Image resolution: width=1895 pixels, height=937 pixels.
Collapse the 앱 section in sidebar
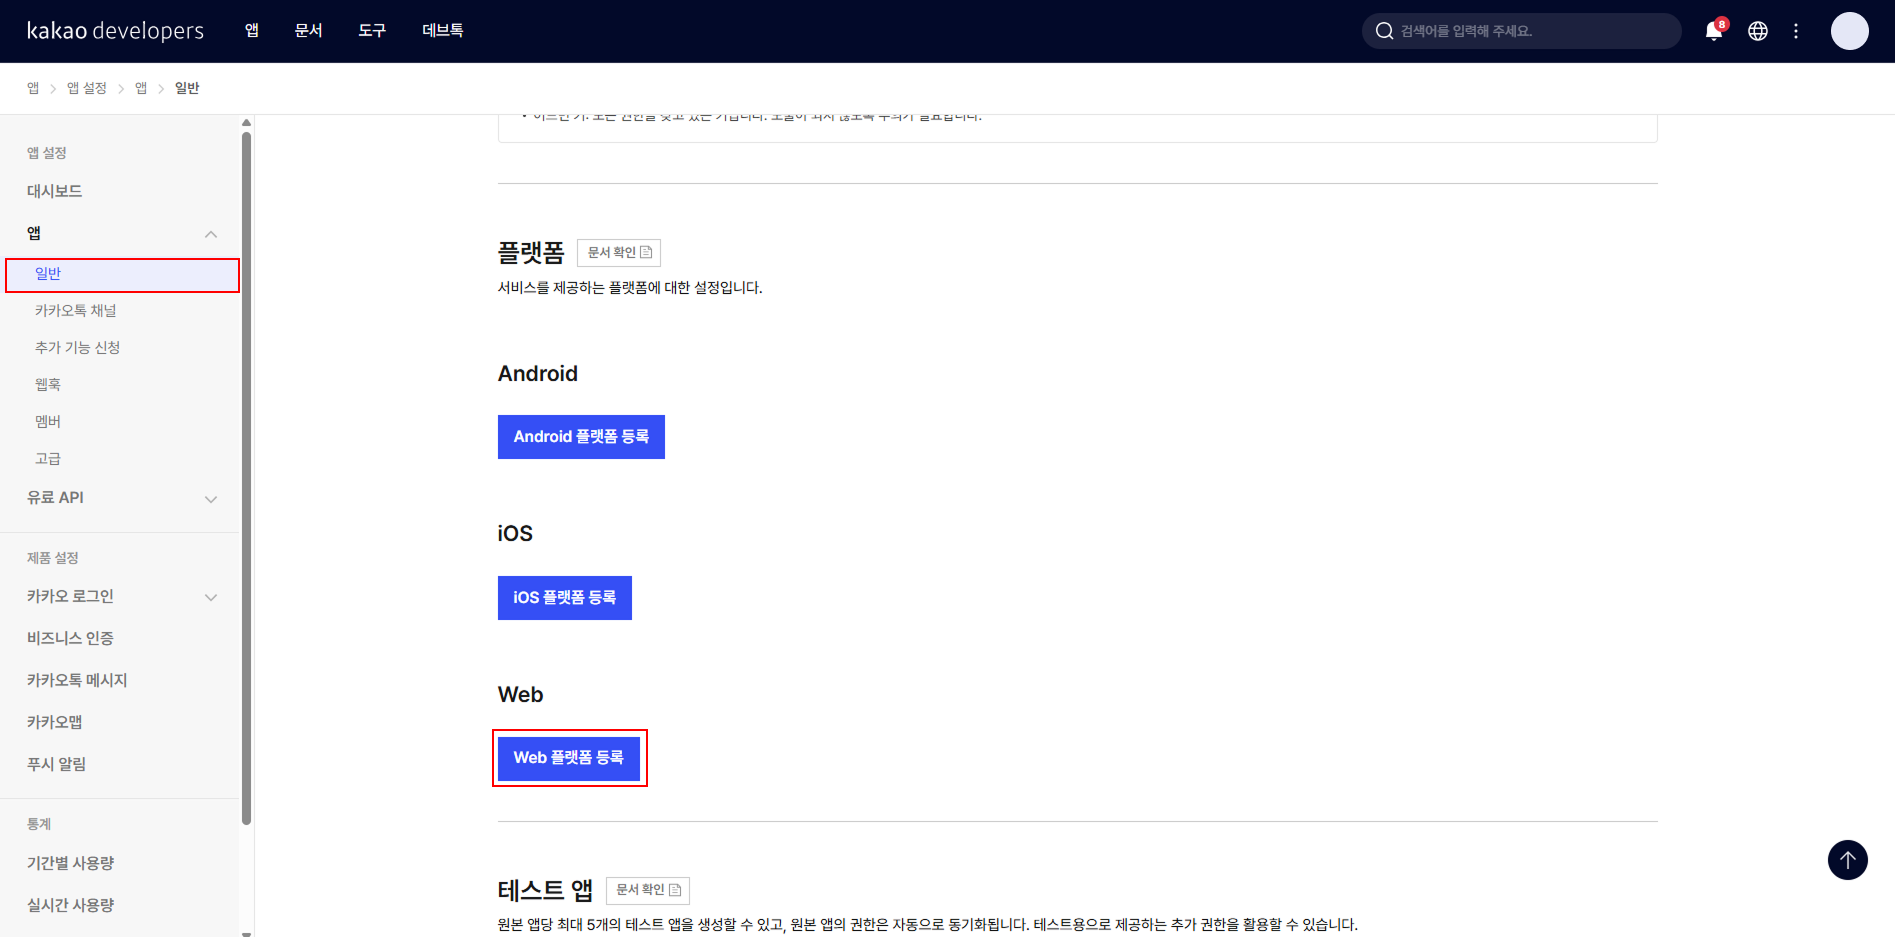coord(211,234)
